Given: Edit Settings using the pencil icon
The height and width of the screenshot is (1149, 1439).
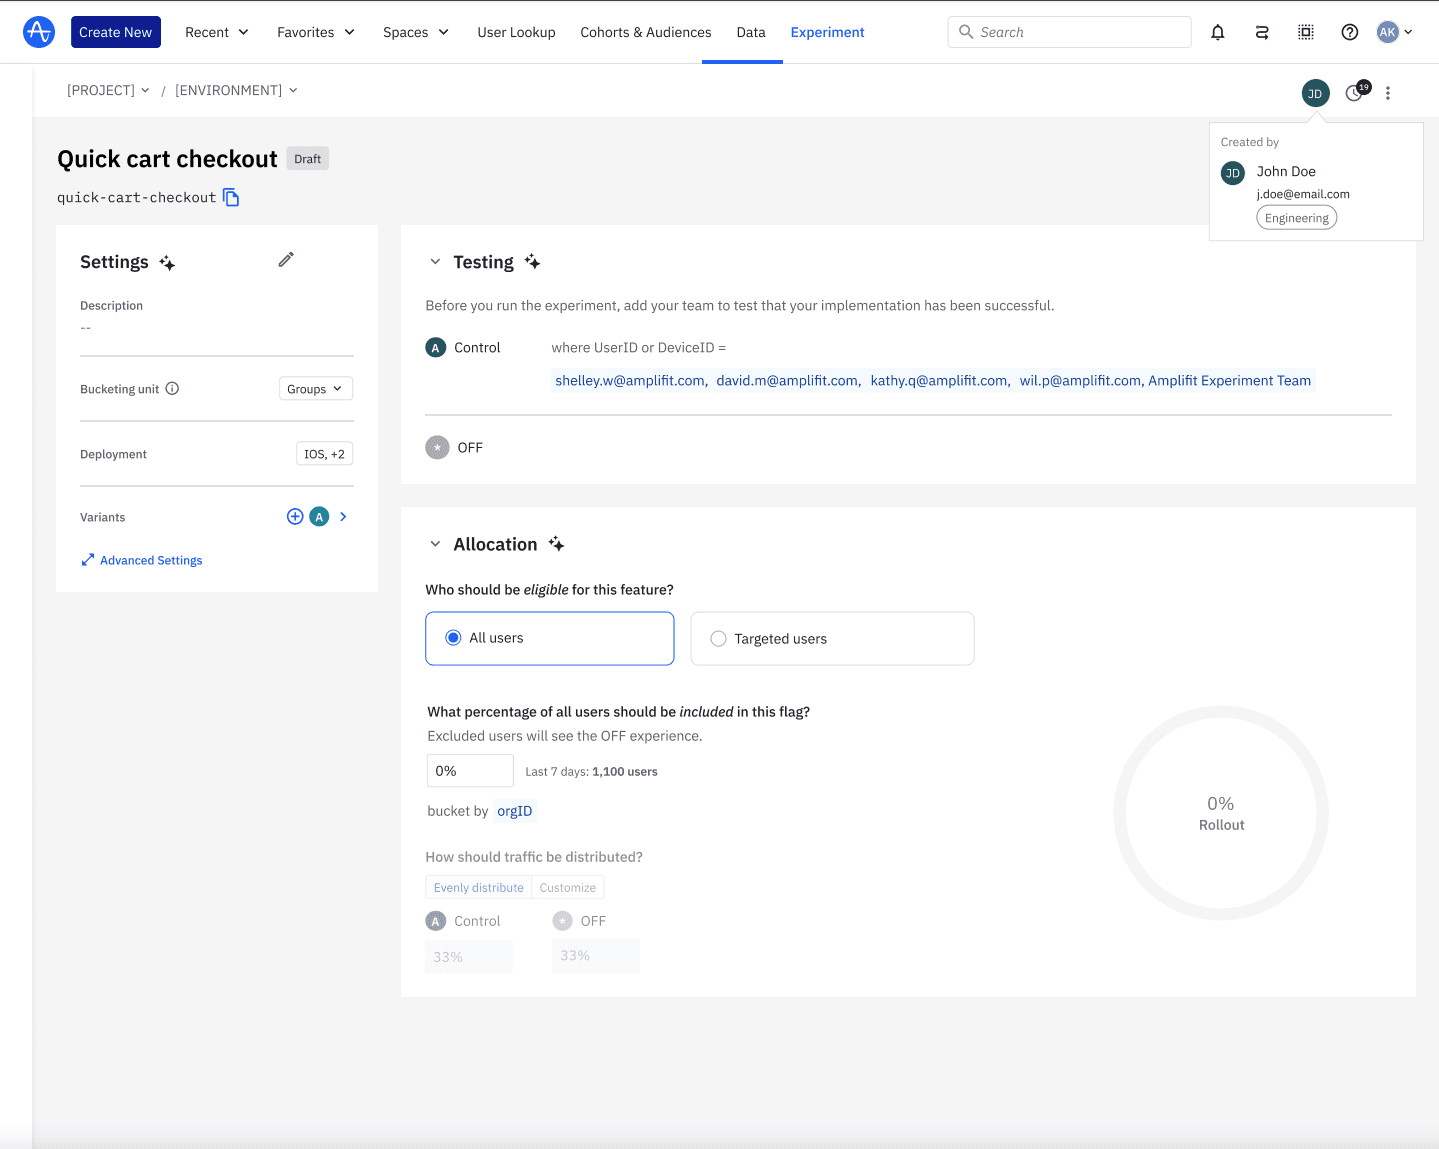Looking at the screenshot, I should point(286,259).
